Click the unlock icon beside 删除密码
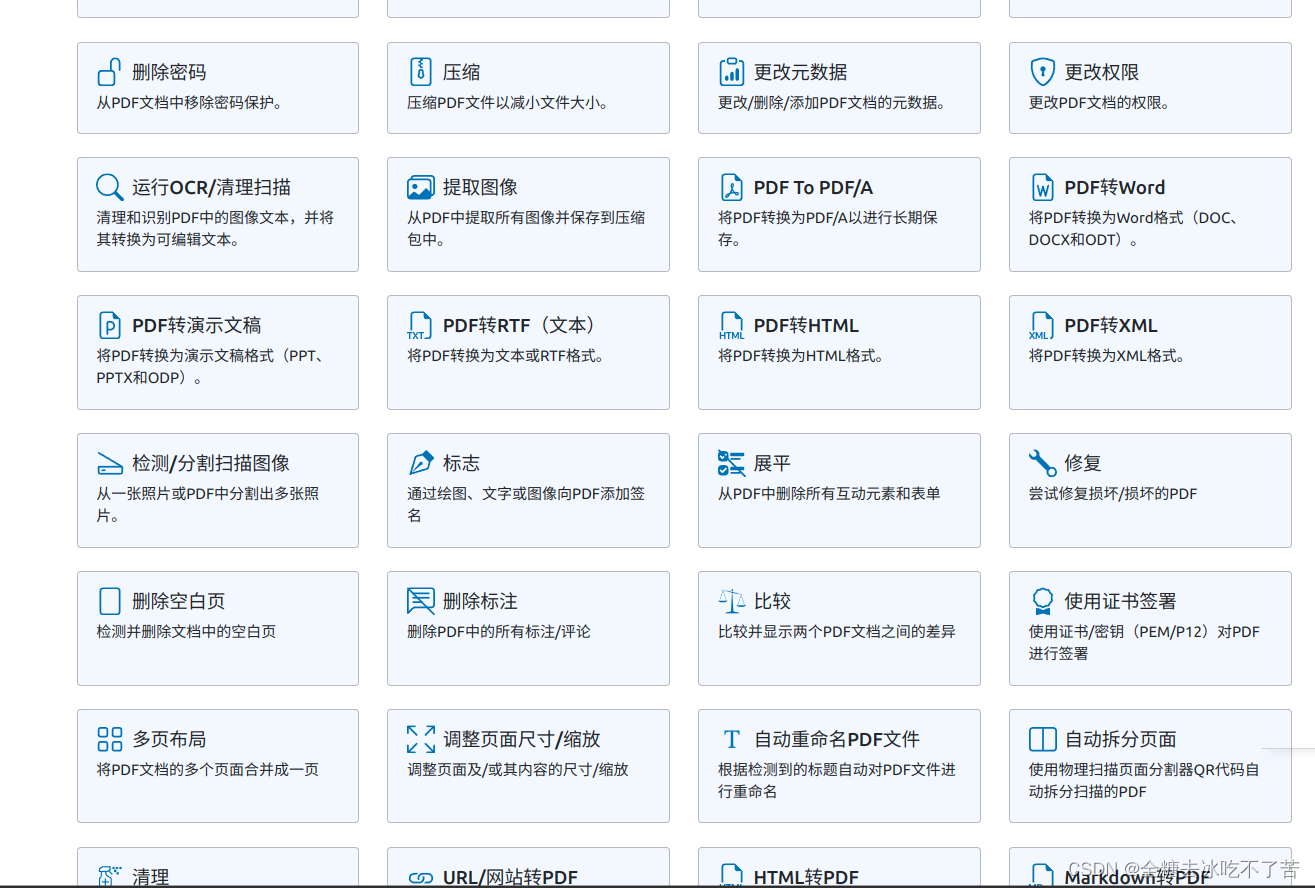 click(x=109, y=72)
